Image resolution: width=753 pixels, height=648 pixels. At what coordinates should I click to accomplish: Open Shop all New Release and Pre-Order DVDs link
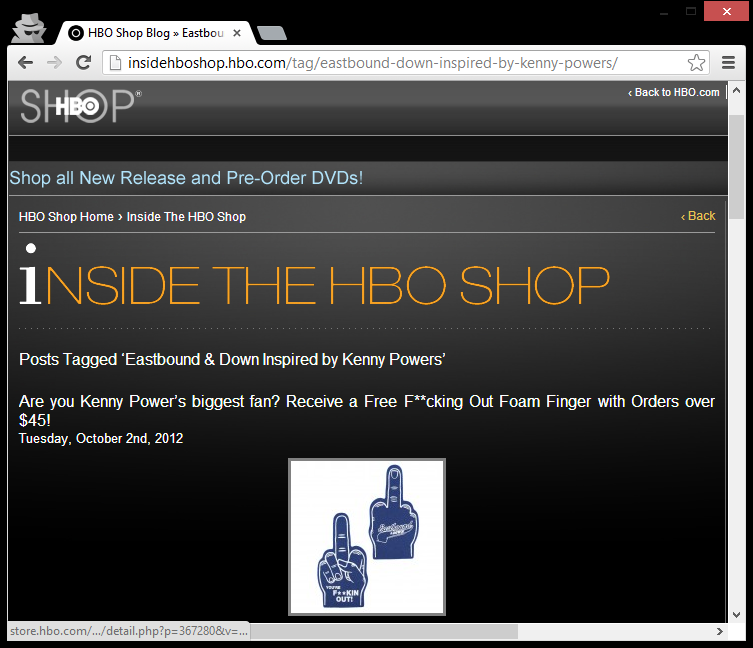coord(186,178)
